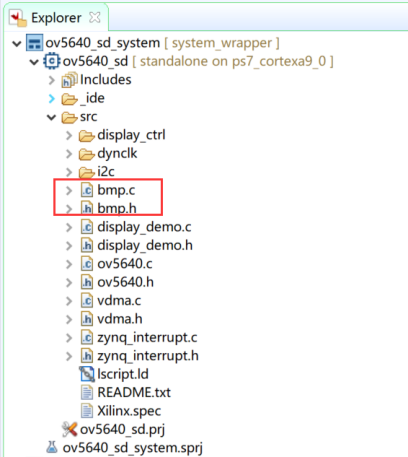Select display_demo.c in the tree
The width and height of the screenshot is (408, 457).
tap(144, 227)
